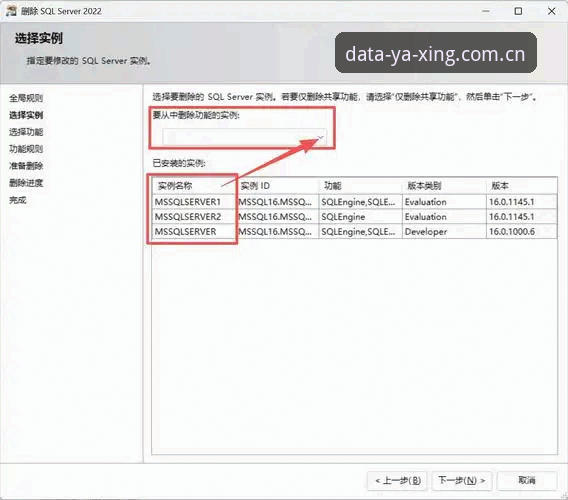Screen dimensions: 568x500
Task: Select the 准备删除 step in sidebar
Action: pos(26,166)
